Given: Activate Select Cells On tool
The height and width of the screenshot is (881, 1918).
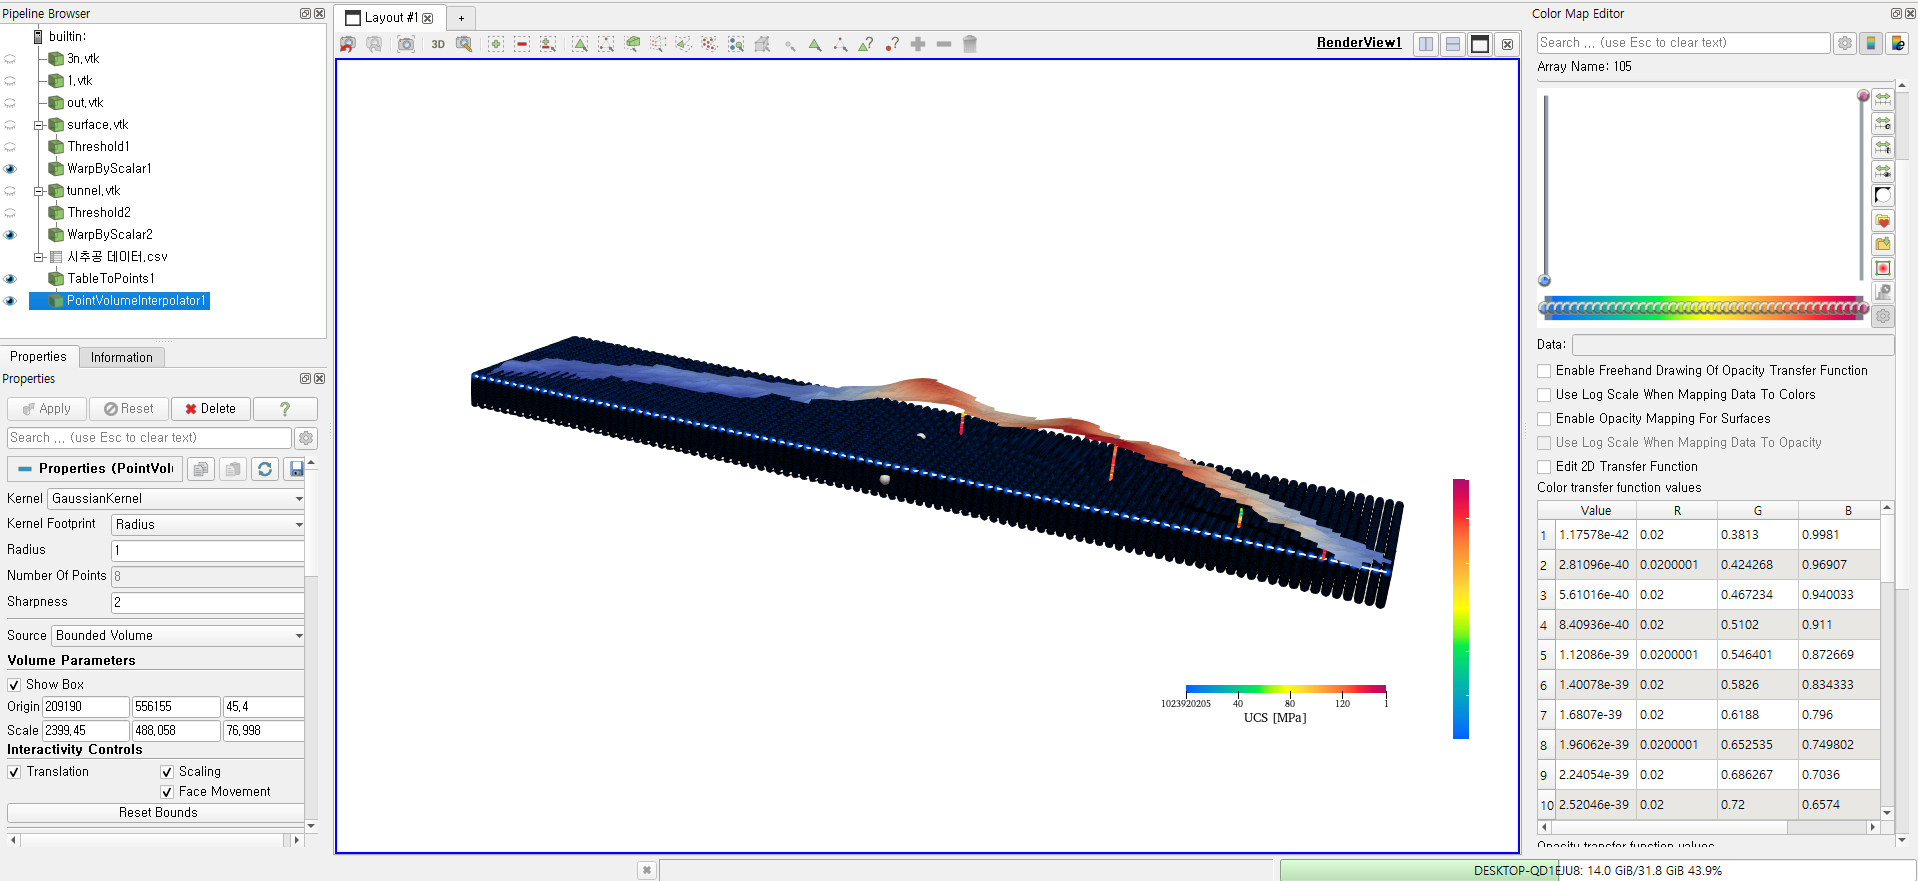Looking at the screenshot, I should [580, 44].
